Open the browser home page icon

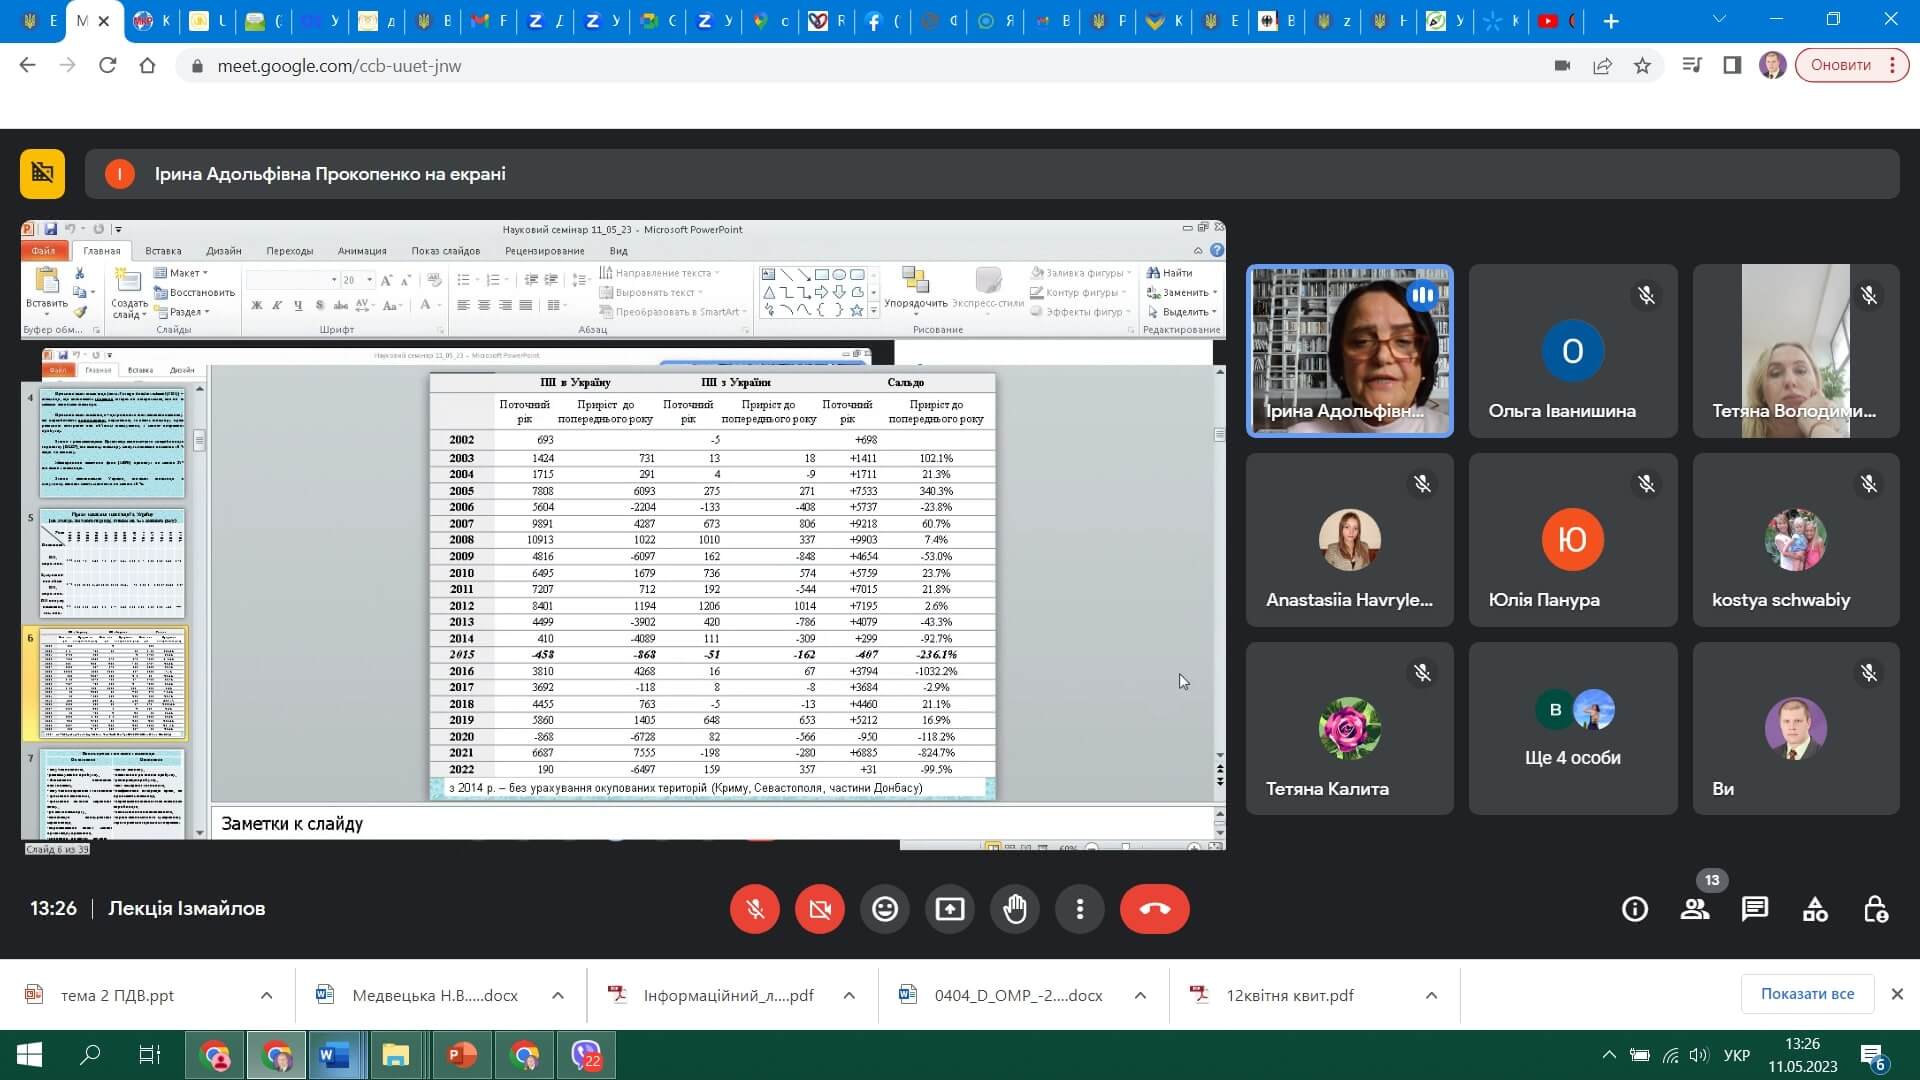pos(147,66)
